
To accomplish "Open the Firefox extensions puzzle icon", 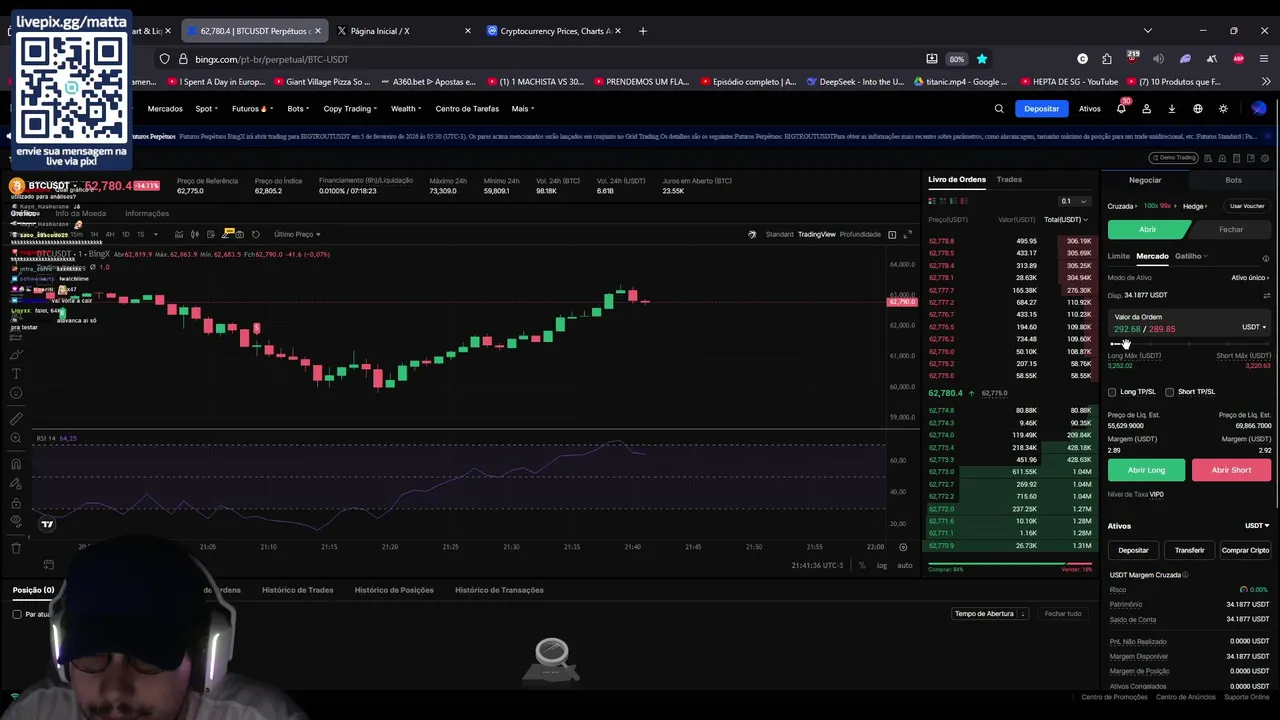I will click(x=1107, y=59).
